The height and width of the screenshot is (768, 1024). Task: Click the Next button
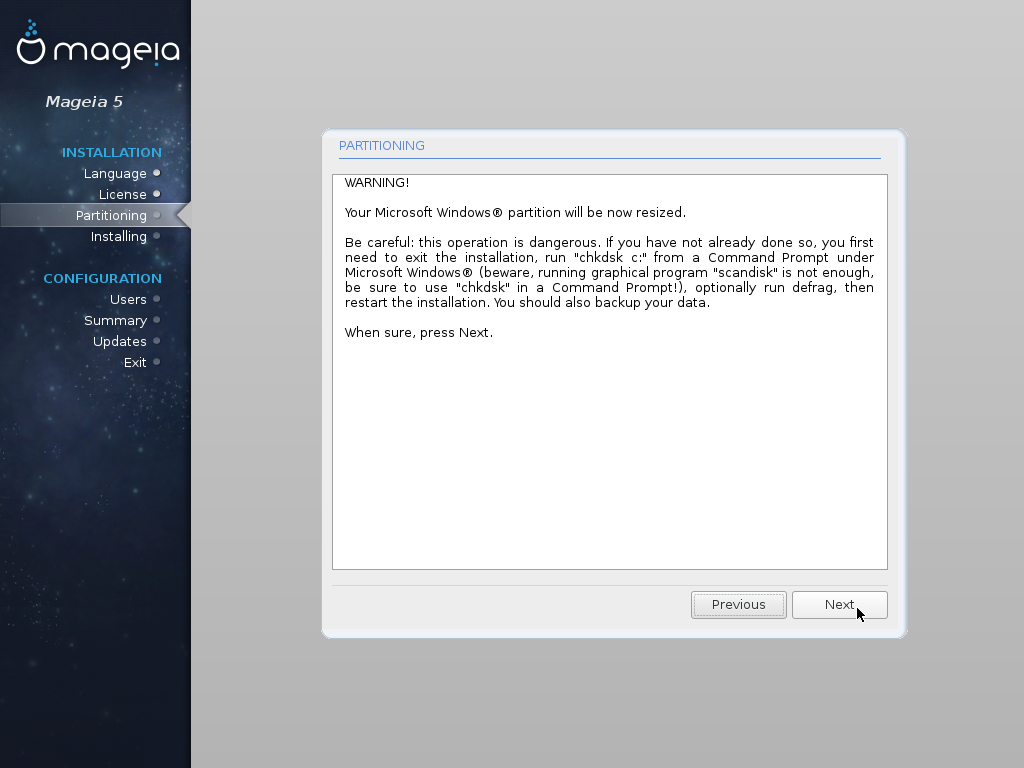point(840,605)
